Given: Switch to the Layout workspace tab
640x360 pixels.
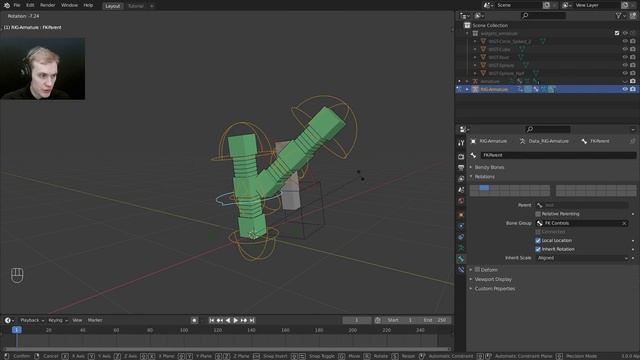Looking at the screenshot, I should (113, 6).
